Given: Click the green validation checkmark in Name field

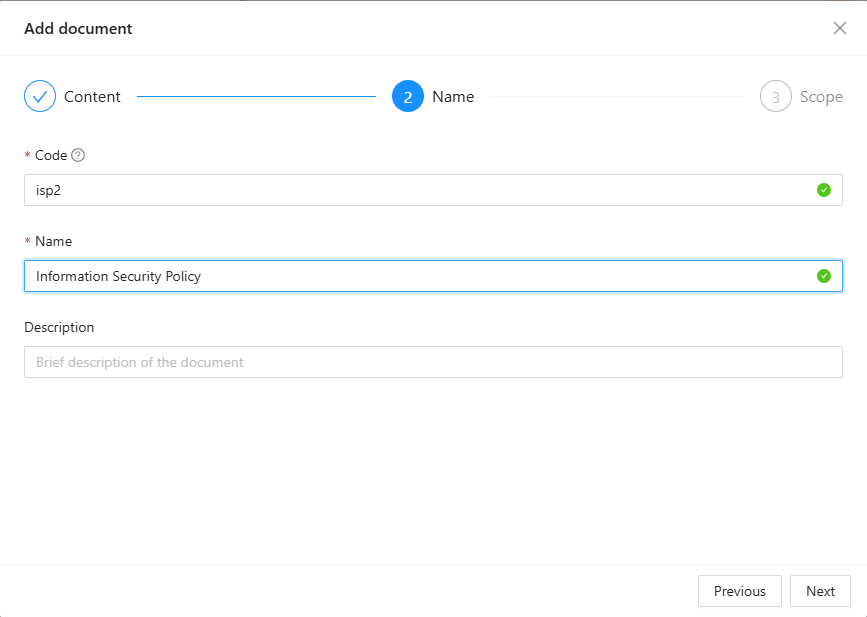Looking at the screenshot, I should (x=824, y=276).
